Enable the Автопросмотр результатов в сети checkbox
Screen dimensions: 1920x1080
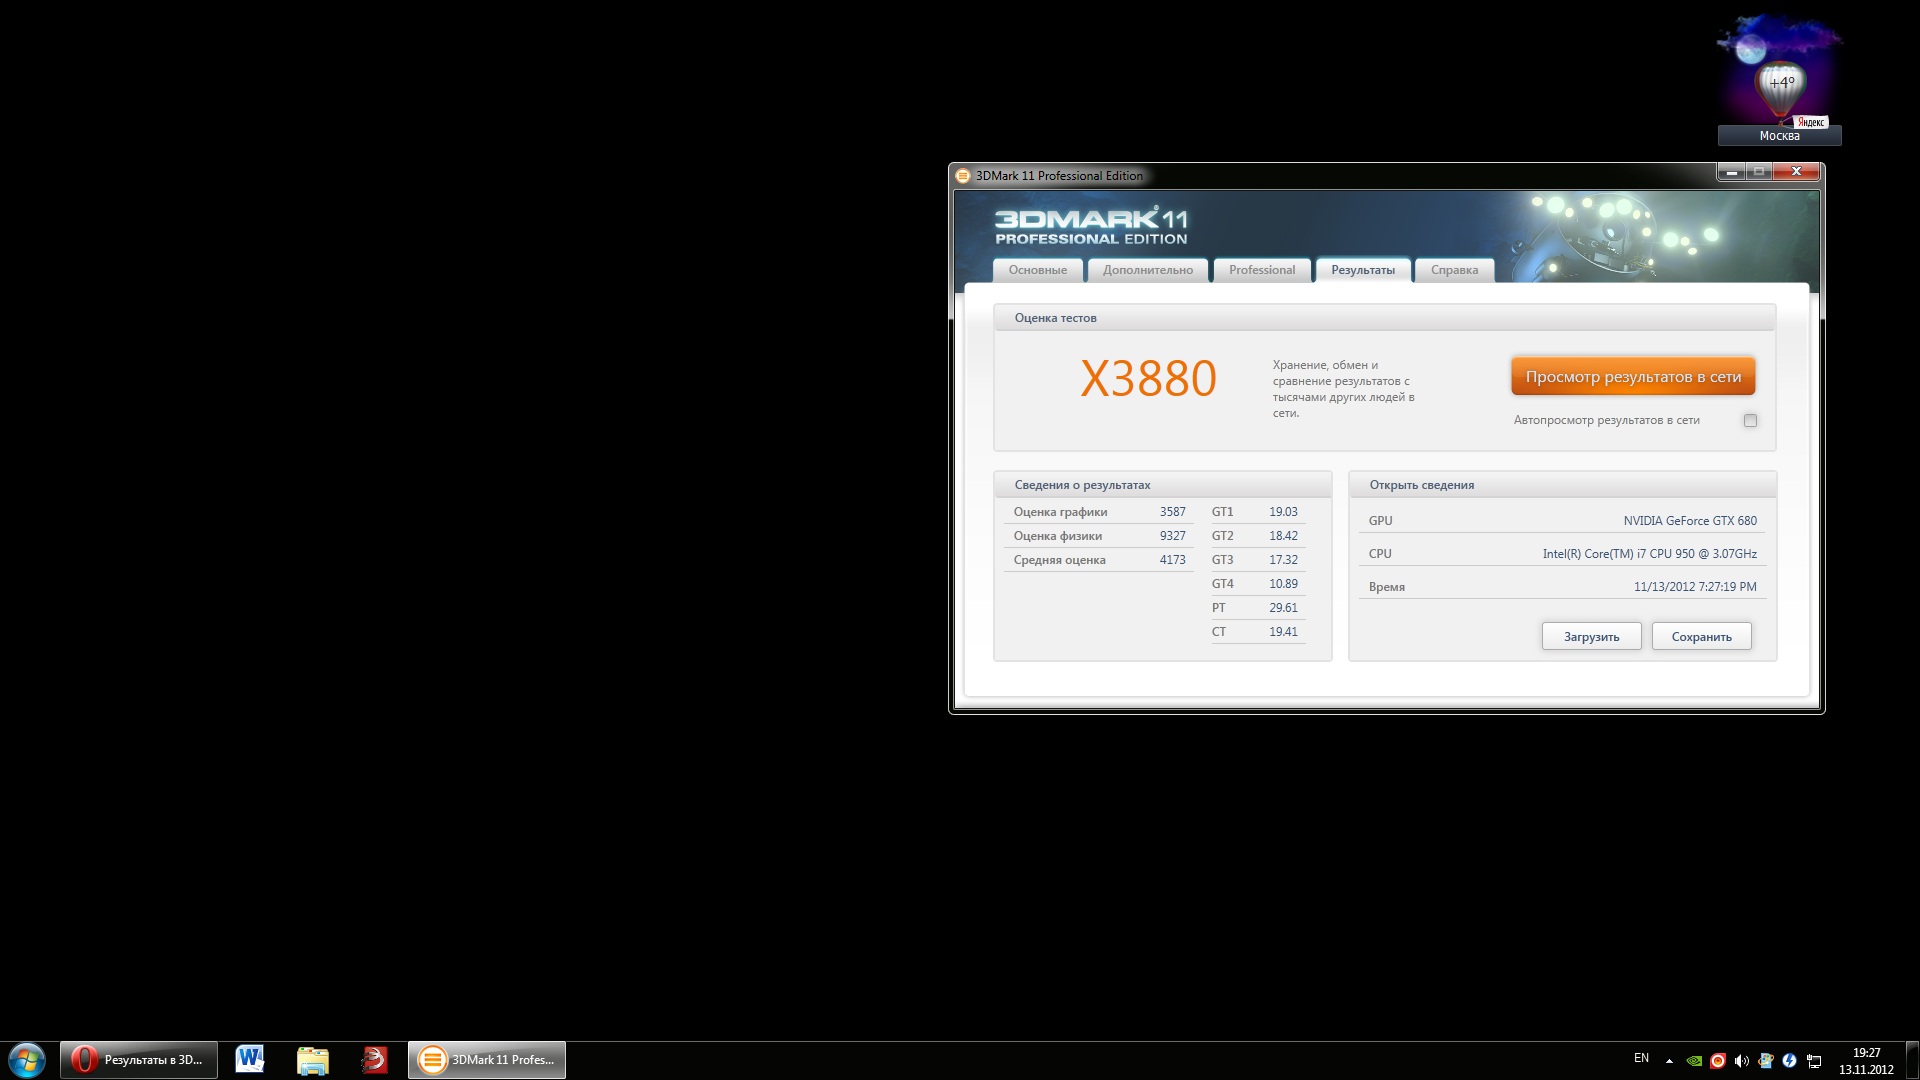click(x=1750, y=421)
